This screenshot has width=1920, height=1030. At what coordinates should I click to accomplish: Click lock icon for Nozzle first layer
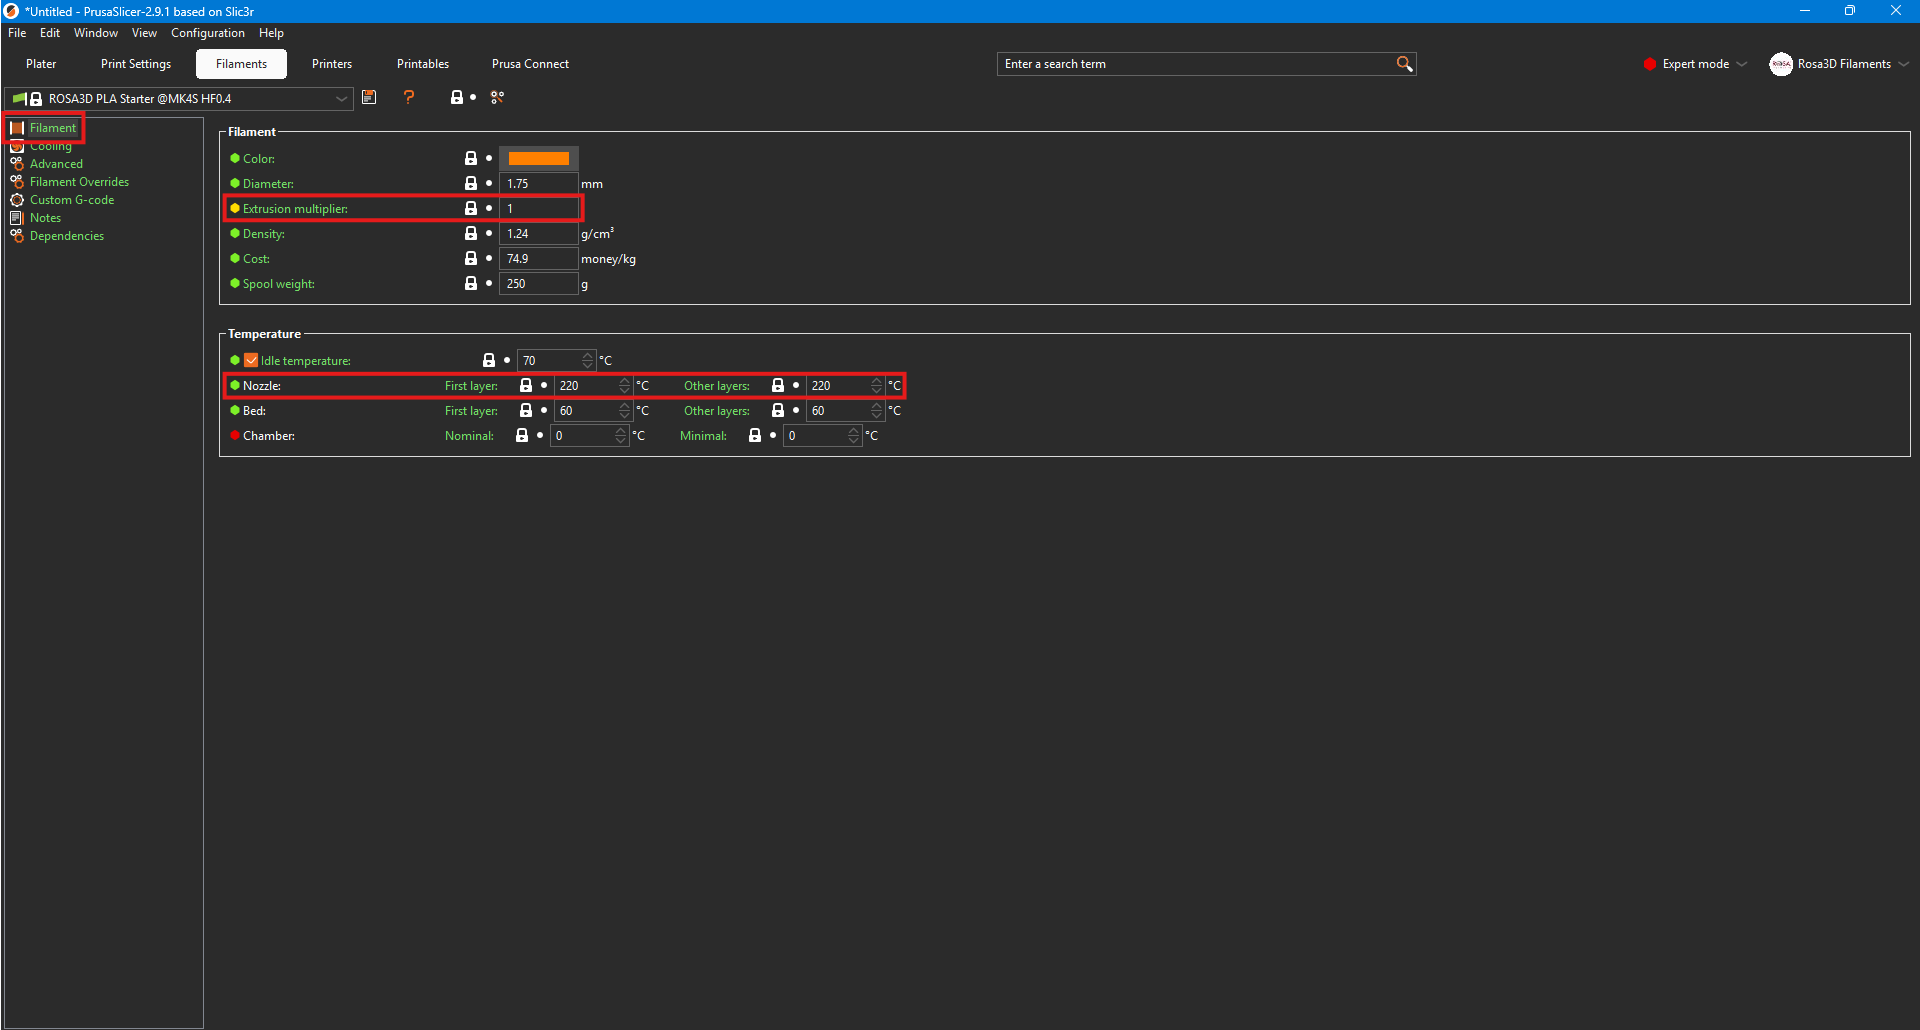[x=526, y=385]
